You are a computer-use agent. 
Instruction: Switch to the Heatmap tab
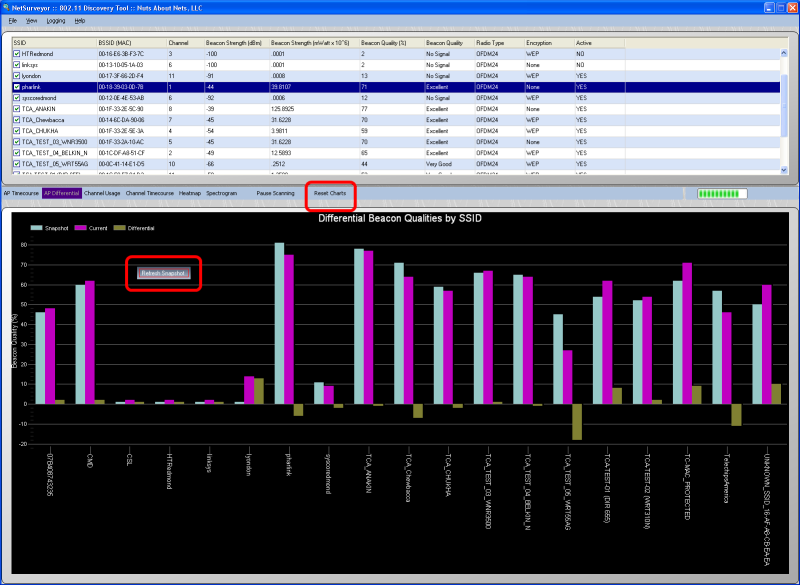click(x=190, y=193)
